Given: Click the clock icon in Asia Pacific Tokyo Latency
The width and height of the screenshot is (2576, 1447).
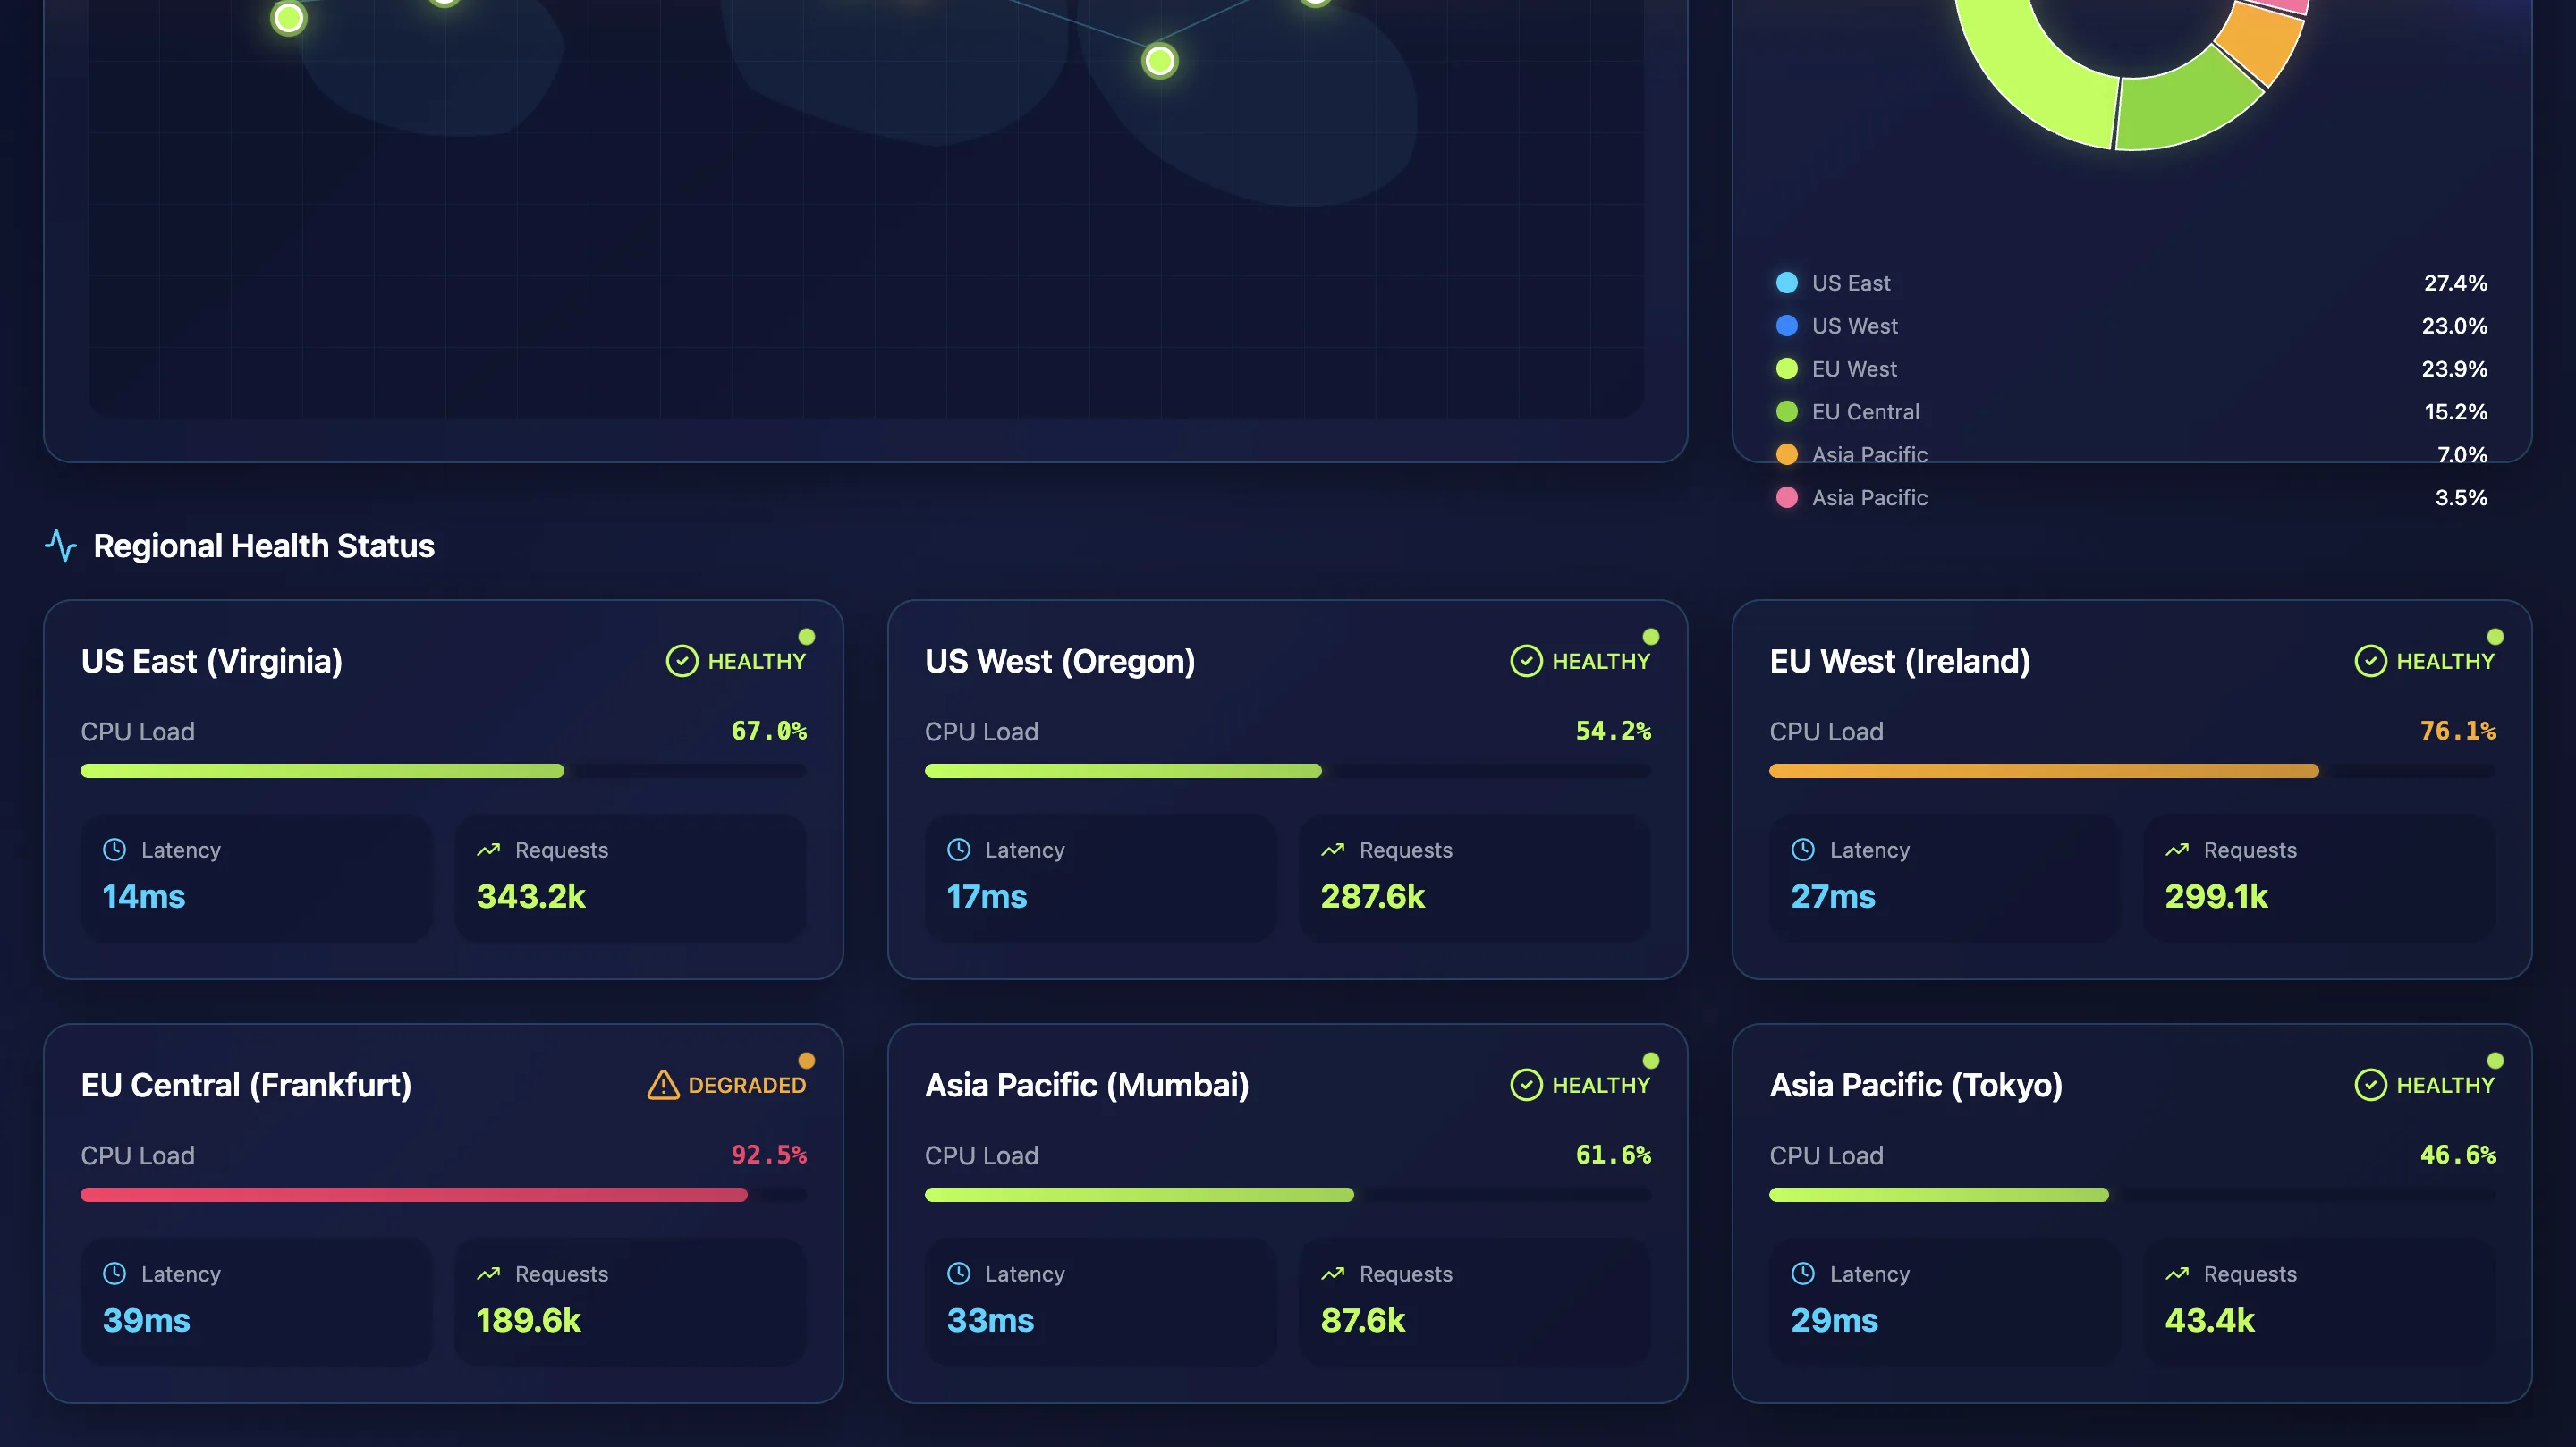Looking at the screenshot, I should click(1802, 1273).
